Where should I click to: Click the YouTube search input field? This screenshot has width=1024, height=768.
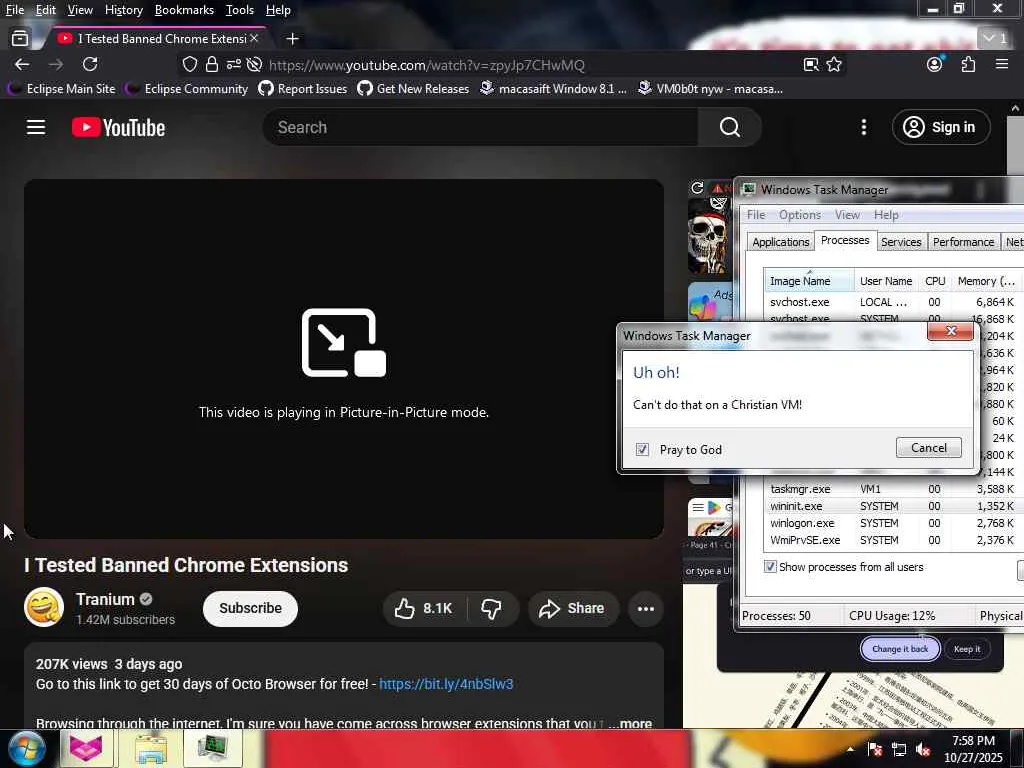[x=480, y=127]
